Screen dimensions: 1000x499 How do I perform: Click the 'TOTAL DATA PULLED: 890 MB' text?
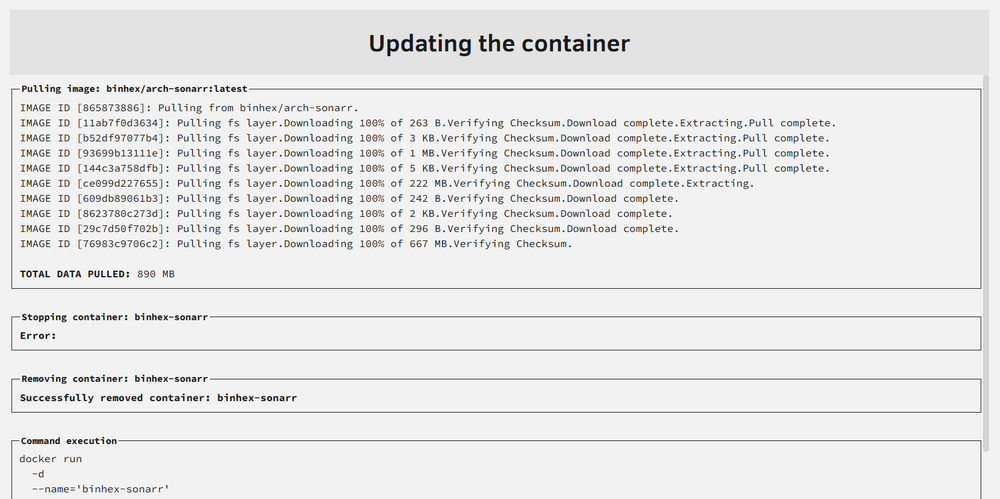click(x=97, y=274)
